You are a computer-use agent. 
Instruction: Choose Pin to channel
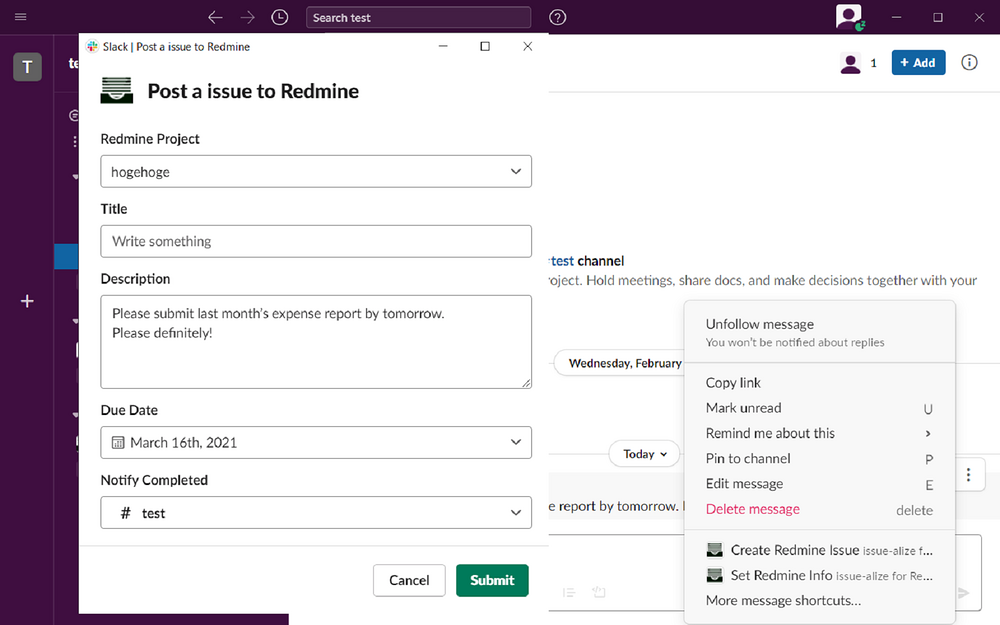820,459
